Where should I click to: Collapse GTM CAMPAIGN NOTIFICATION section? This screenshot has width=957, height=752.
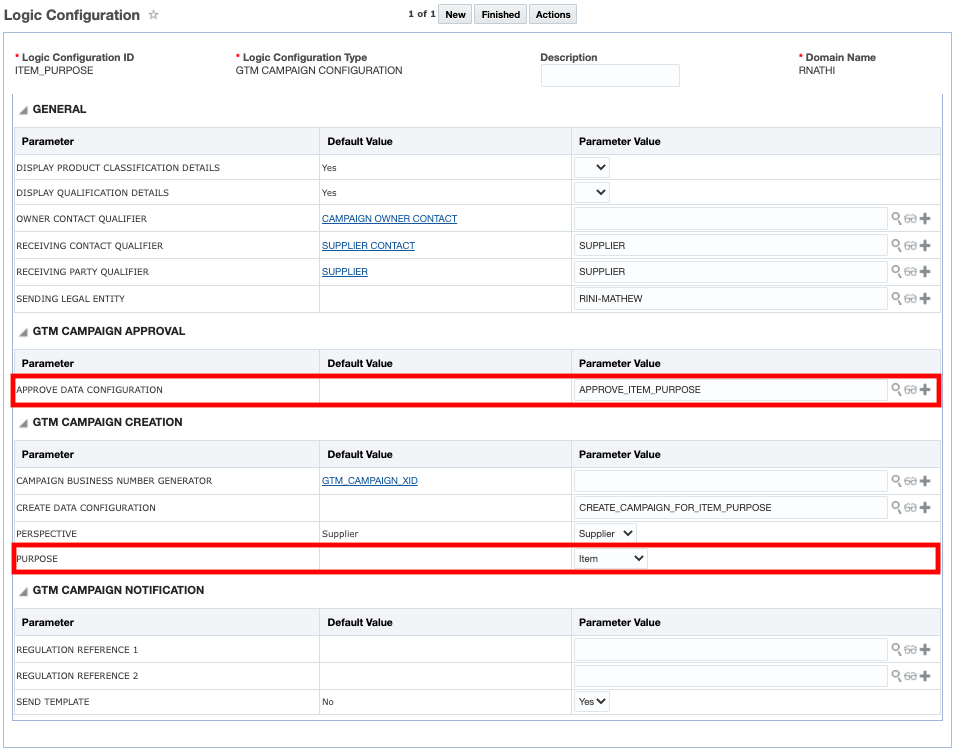[23, 591]
